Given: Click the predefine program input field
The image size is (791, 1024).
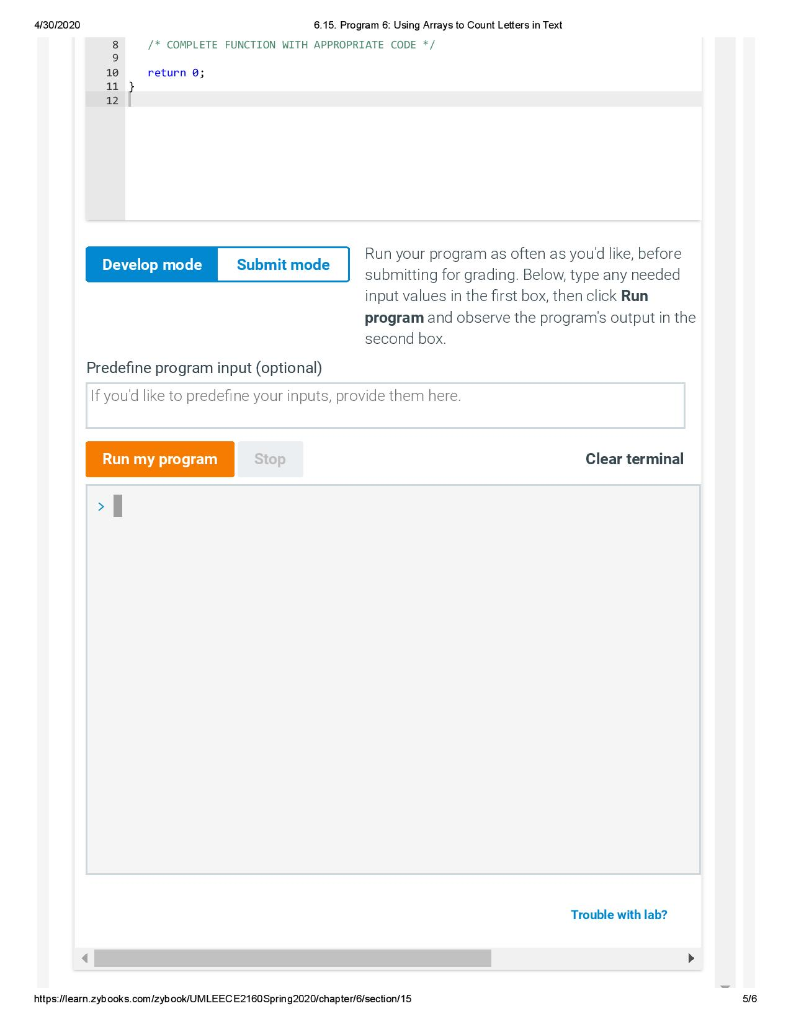Looking at the screenshot, I should [385, 404].
